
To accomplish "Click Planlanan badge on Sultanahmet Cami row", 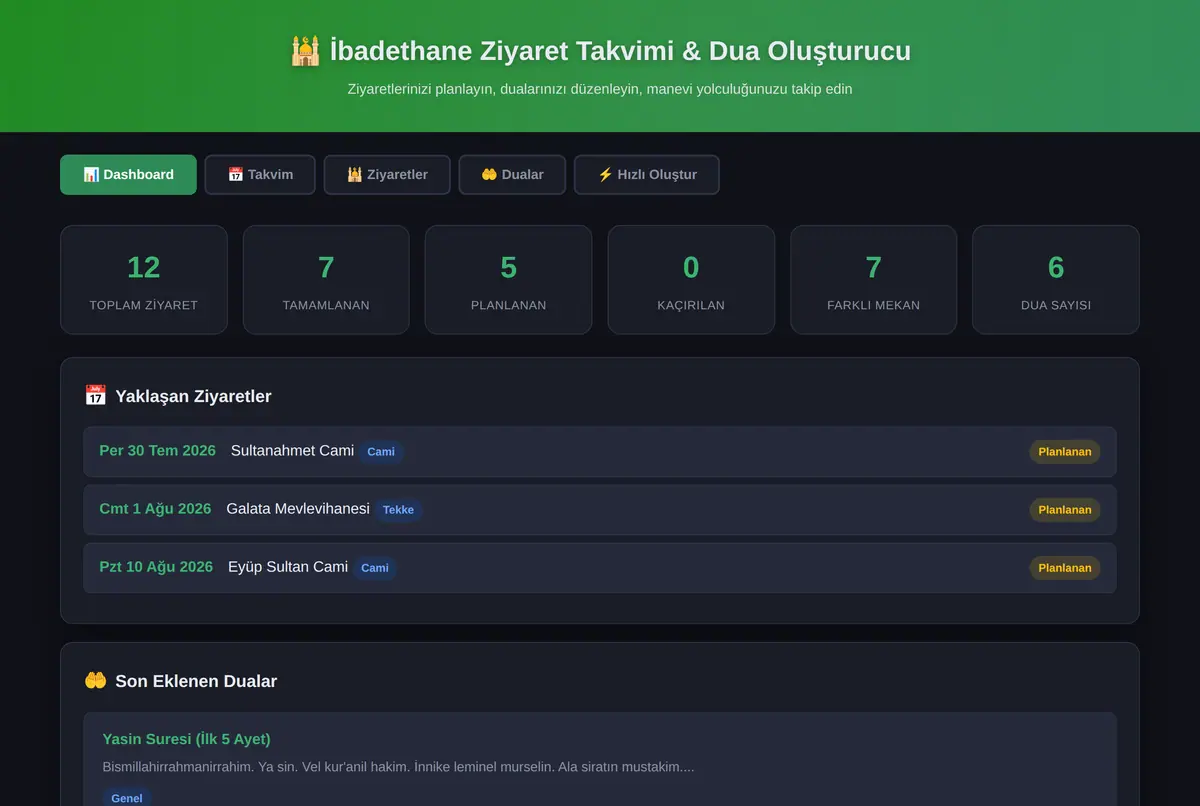I will click(x=1065, y=452).
